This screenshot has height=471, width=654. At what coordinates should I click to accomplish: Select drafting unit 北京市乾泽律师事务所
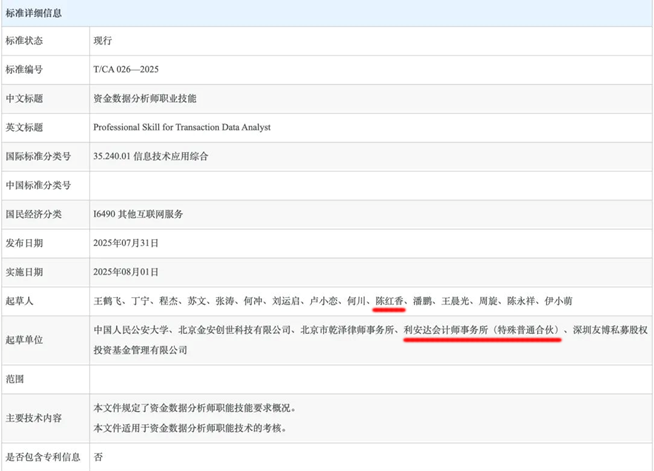click(346, 329)
